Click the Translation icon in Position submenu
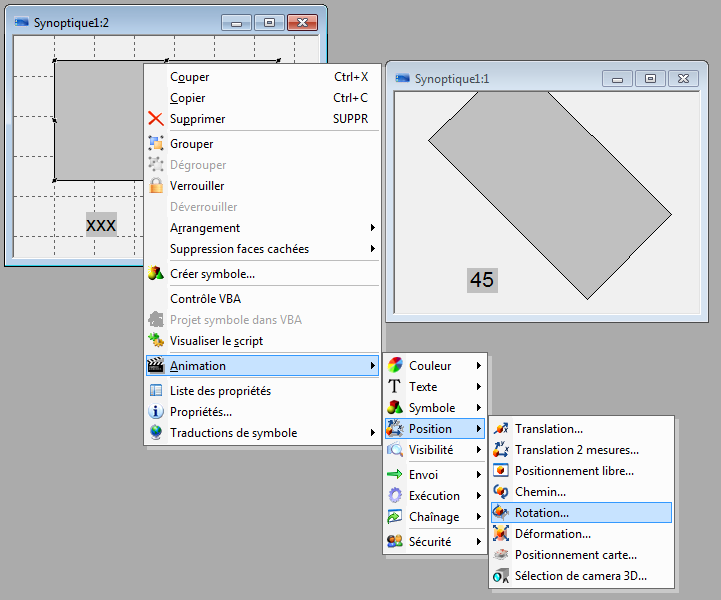 (x=501, y=429)
